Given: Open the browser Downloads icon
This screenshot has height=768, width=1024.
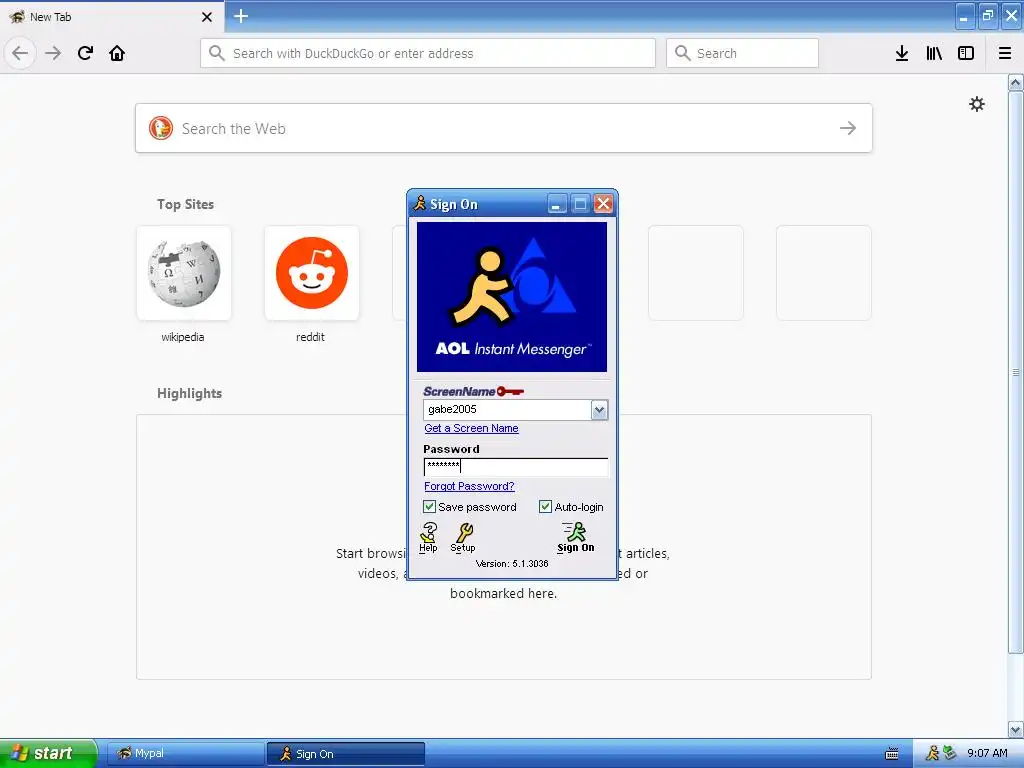Looking at the screenshot, I should click(x=901, y=53).
